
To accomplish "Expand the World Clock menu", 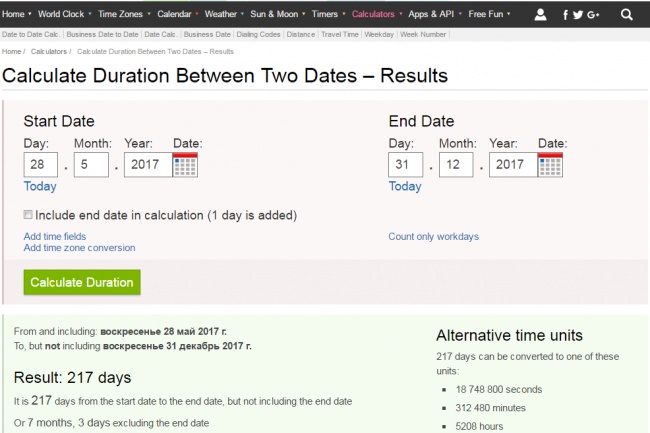I will coord(61,15).
